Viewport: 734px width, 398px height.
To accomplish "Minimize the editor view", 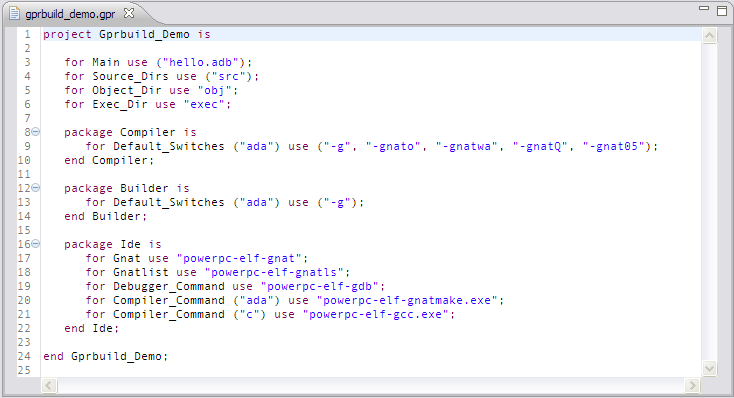I will tap(704, 8).
